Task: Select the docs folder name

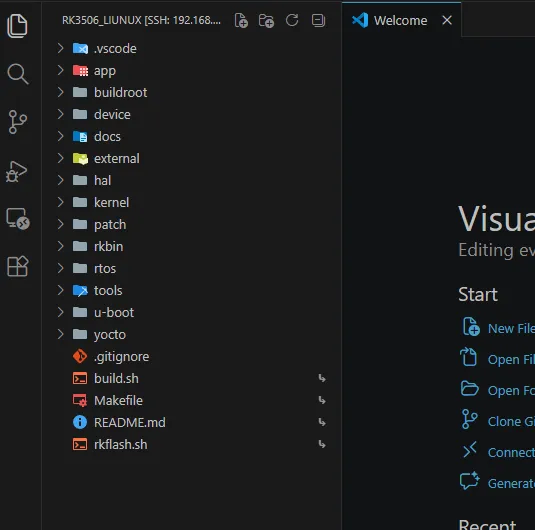Action: pyautogui.click(x=107, y=137)
